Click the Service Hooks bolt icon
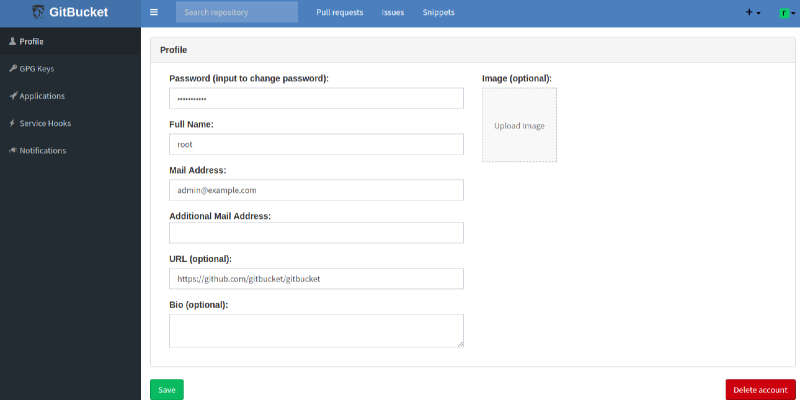The width and height of the screenshot is (800, 400). tap(12, 123)
